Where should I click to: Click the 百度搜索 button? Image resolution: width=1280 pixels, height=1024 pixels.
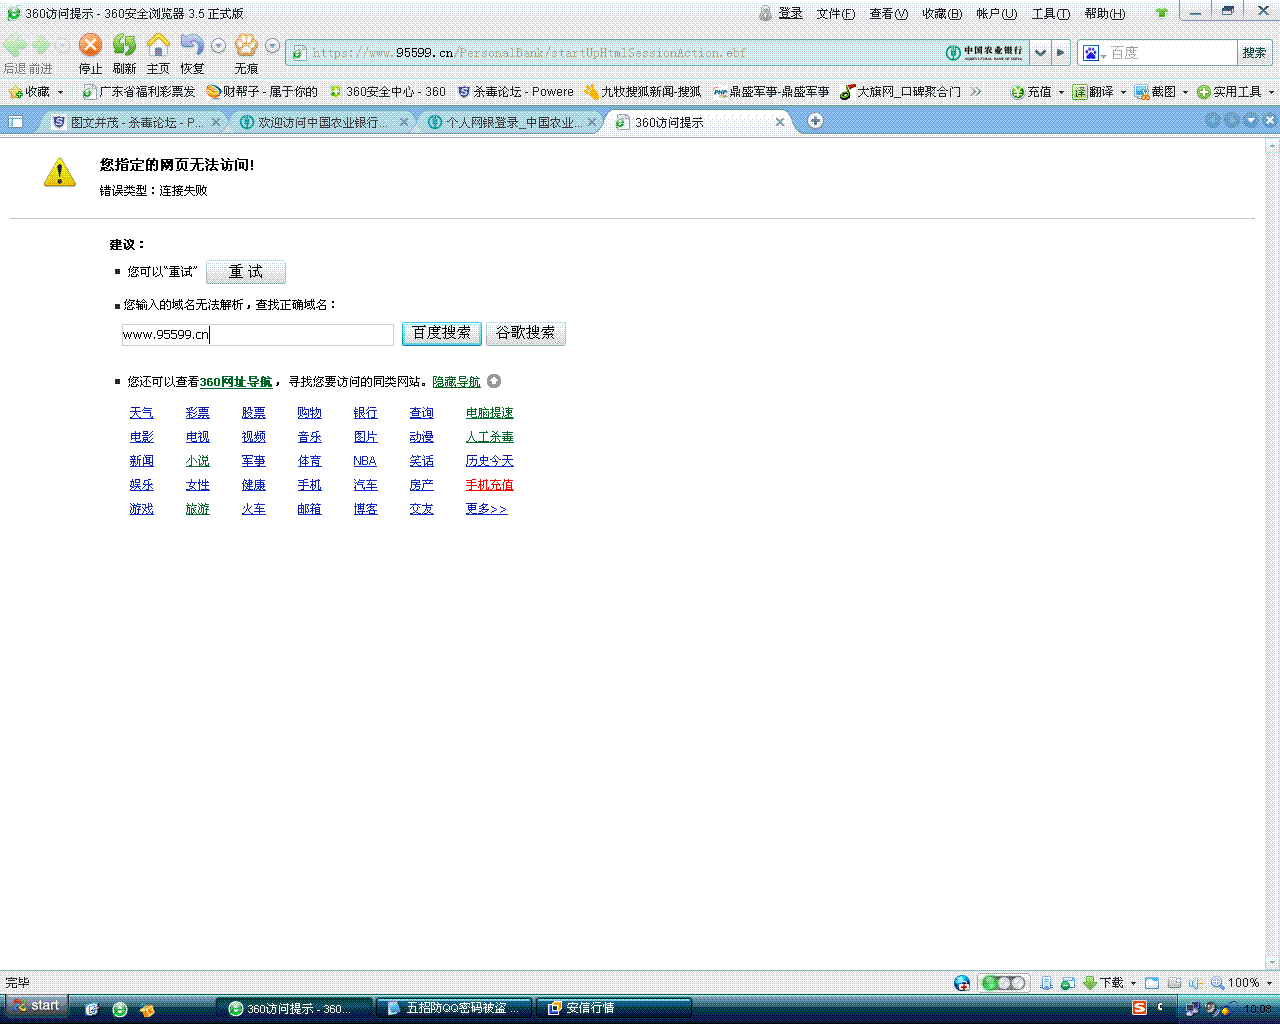[442, 333]
